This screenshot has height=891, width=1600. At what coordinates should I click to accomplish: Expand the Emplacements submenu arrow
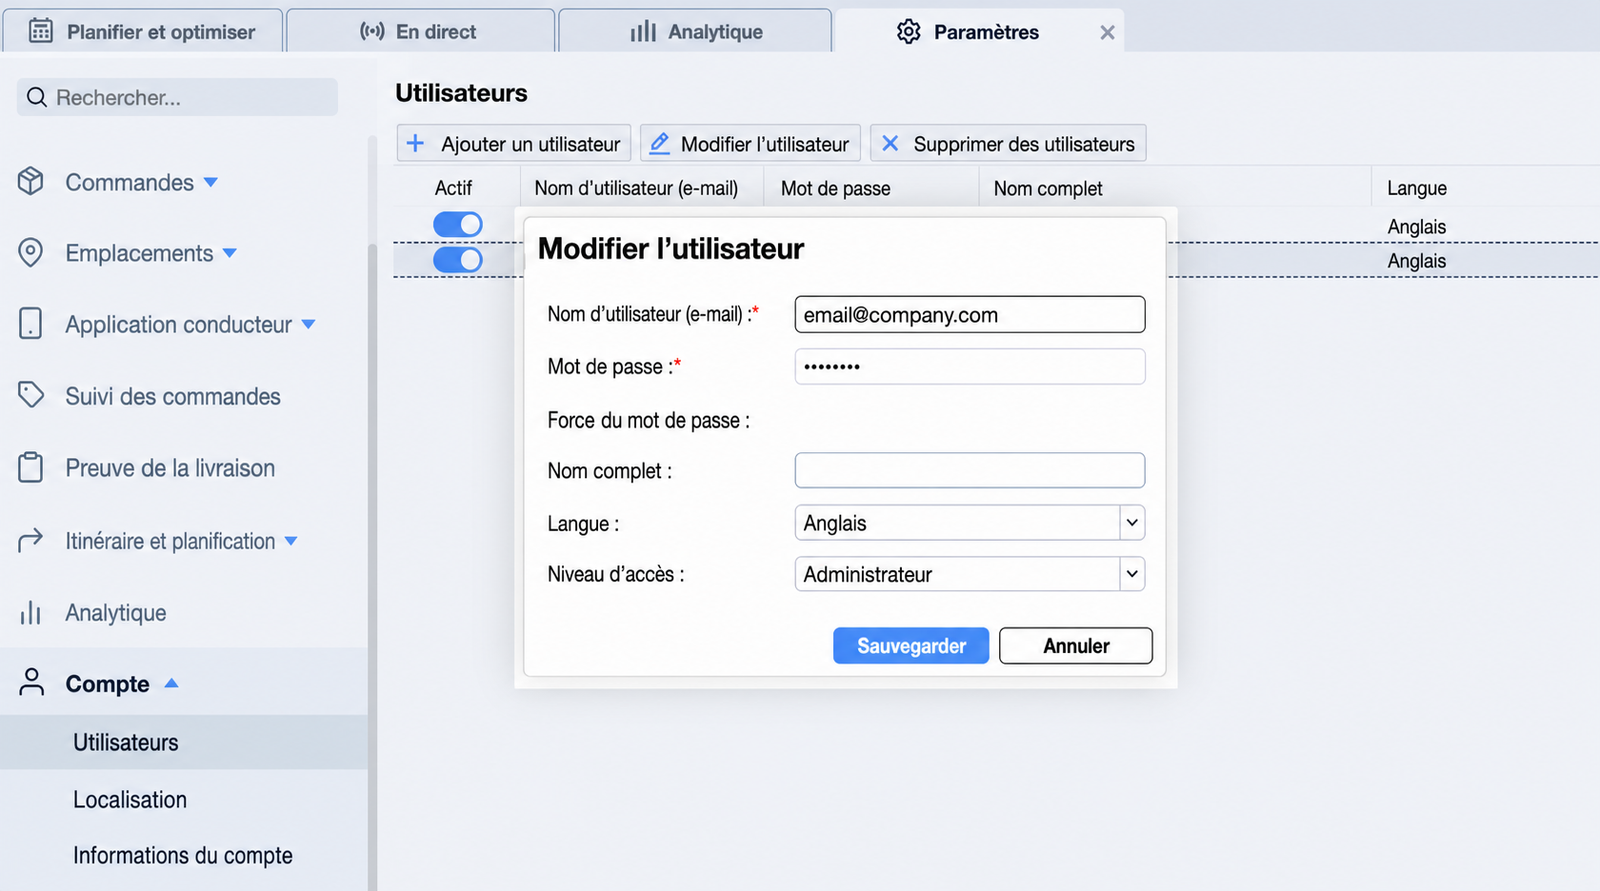click(230, 253)
